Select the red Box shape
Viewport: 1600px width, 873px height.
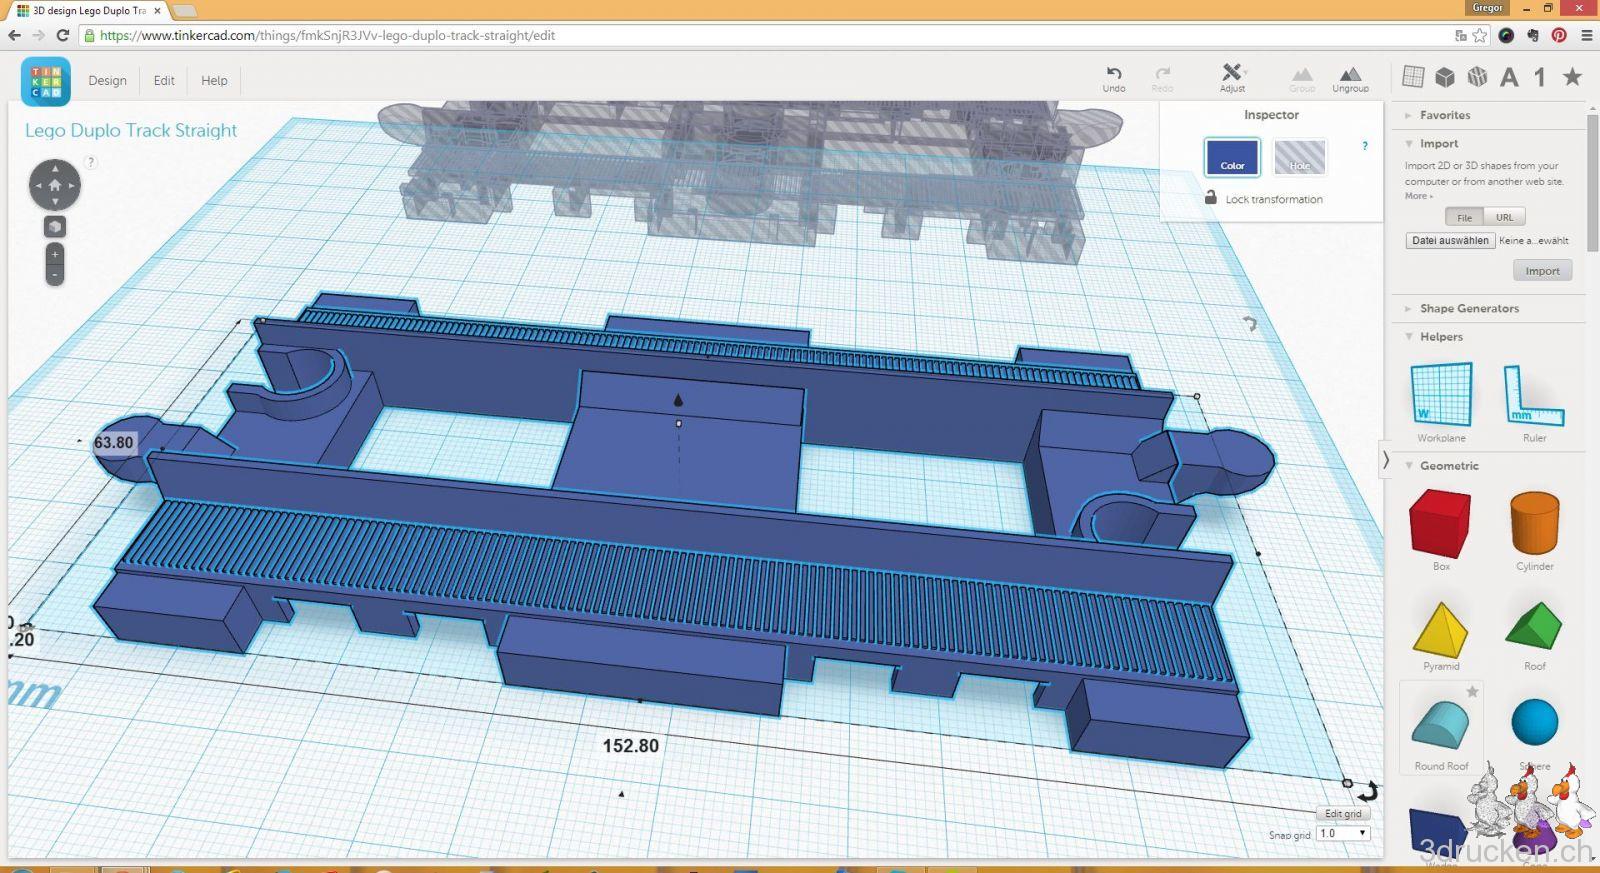point(1441,530)
